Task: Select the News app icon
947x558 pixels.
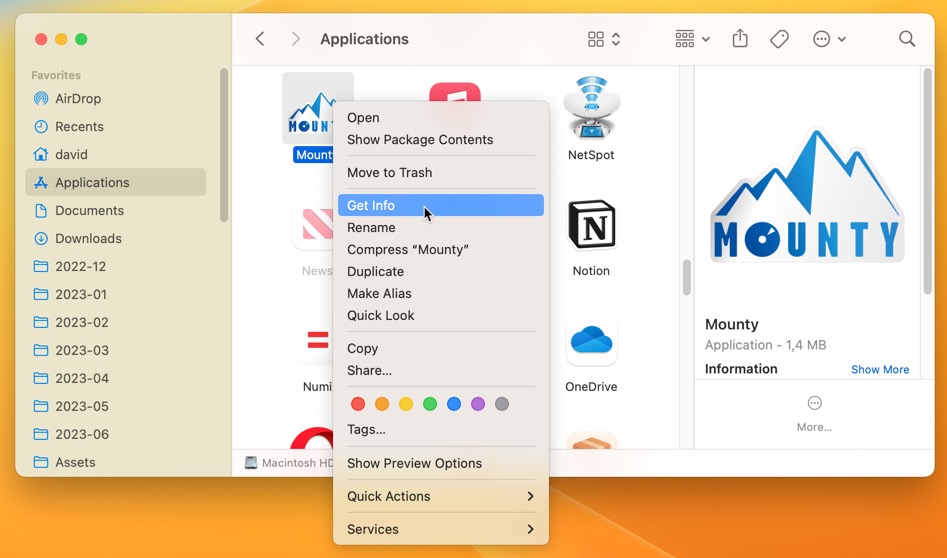Action: [313, 226]
